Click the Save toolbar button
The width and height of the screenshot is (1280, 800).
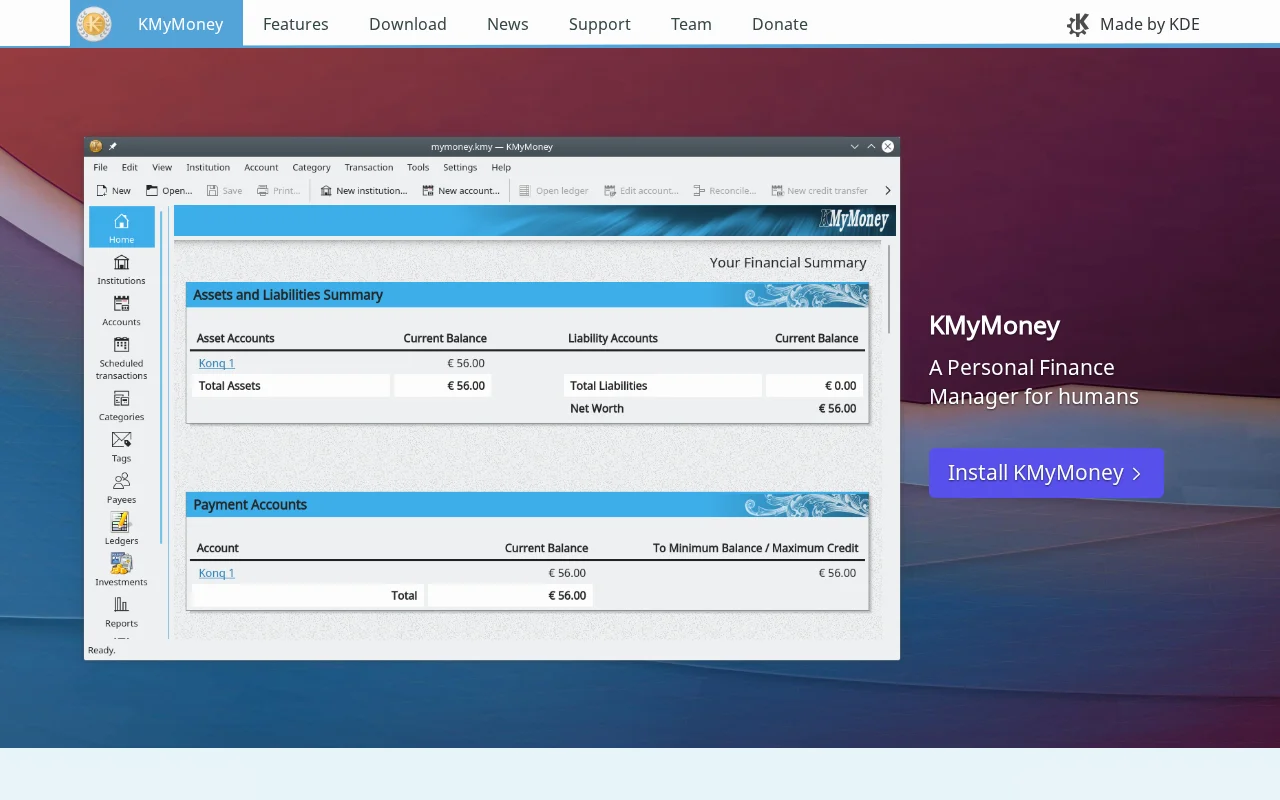(x=225, y=190)
